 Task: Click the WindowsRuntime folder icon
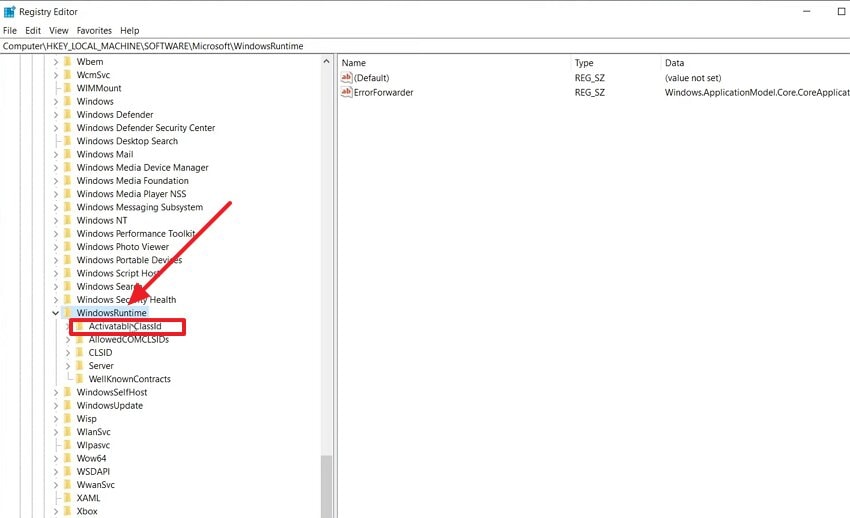pyautogui.click(x=68, y=313)
